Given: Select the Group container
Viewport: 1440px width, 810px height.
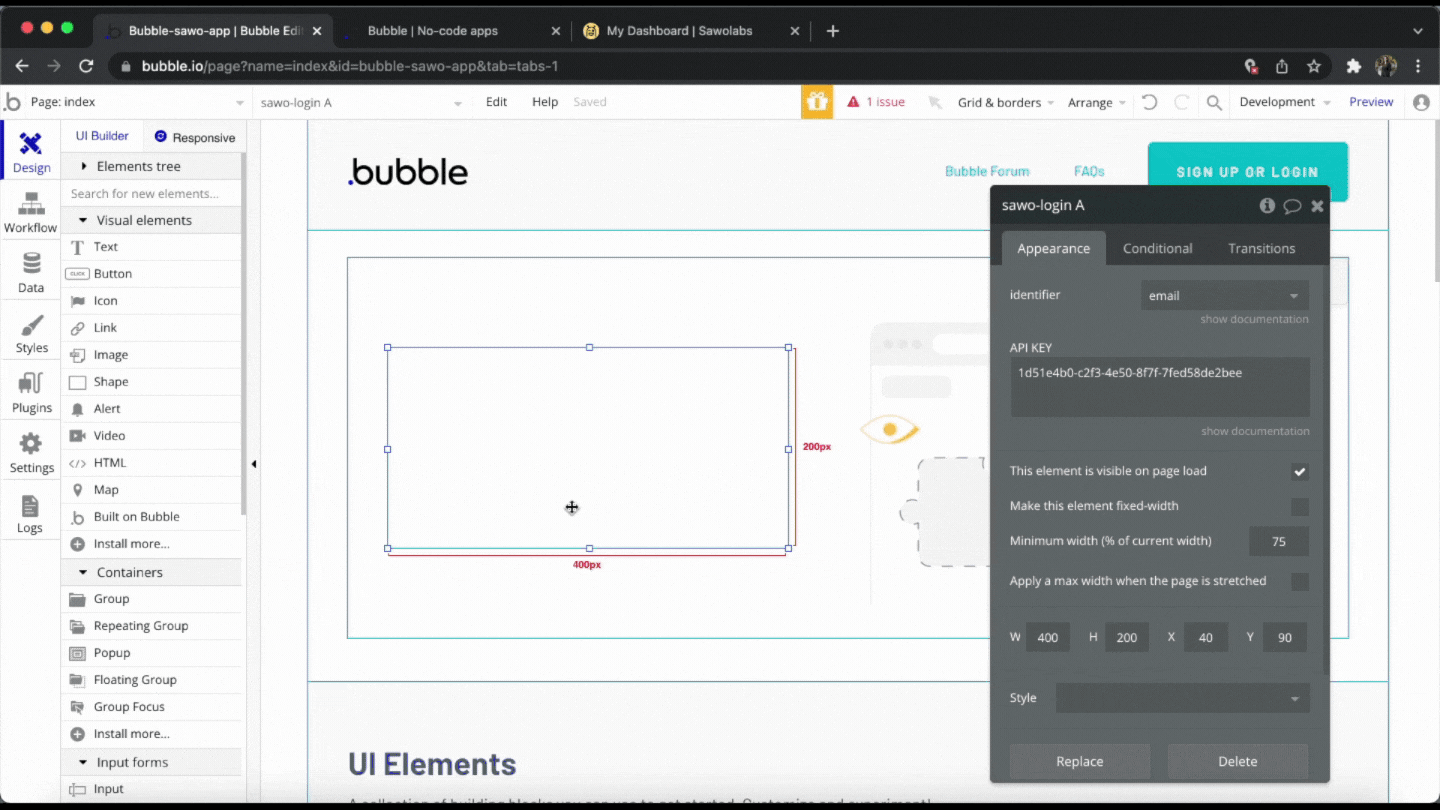Looking at the screenshot, I should (x=152, y=598).
